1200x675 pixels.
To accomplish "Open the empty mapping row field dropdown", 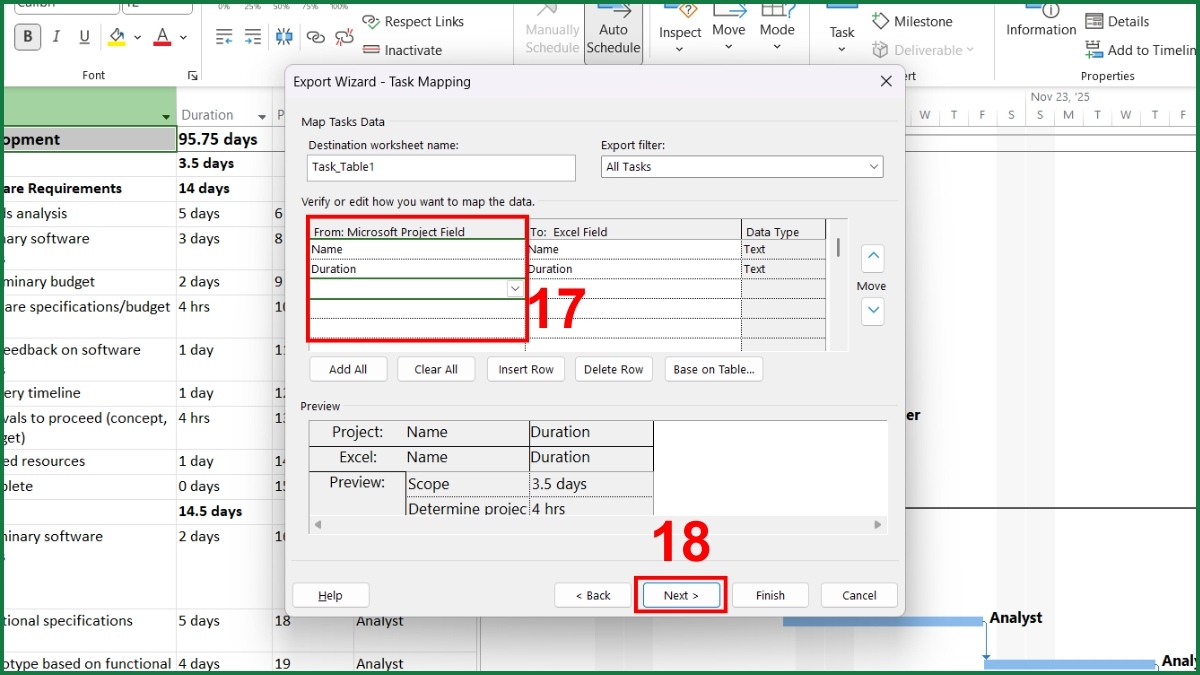I will [x=515, y=288].
